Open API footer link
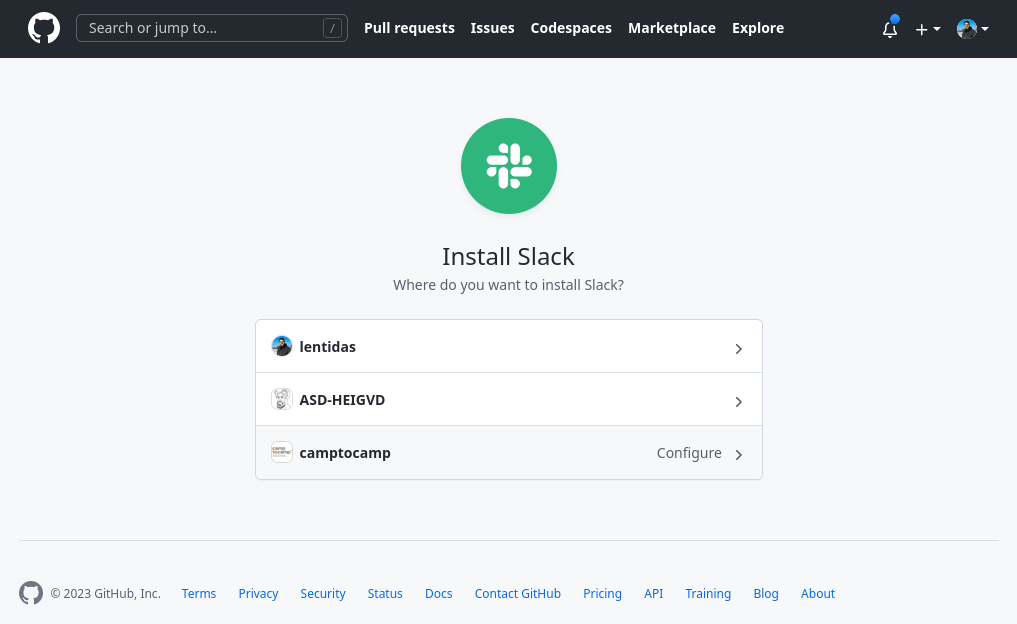Image resolution: width=1017 pixels, height=624 pixels. coord(653,594)
